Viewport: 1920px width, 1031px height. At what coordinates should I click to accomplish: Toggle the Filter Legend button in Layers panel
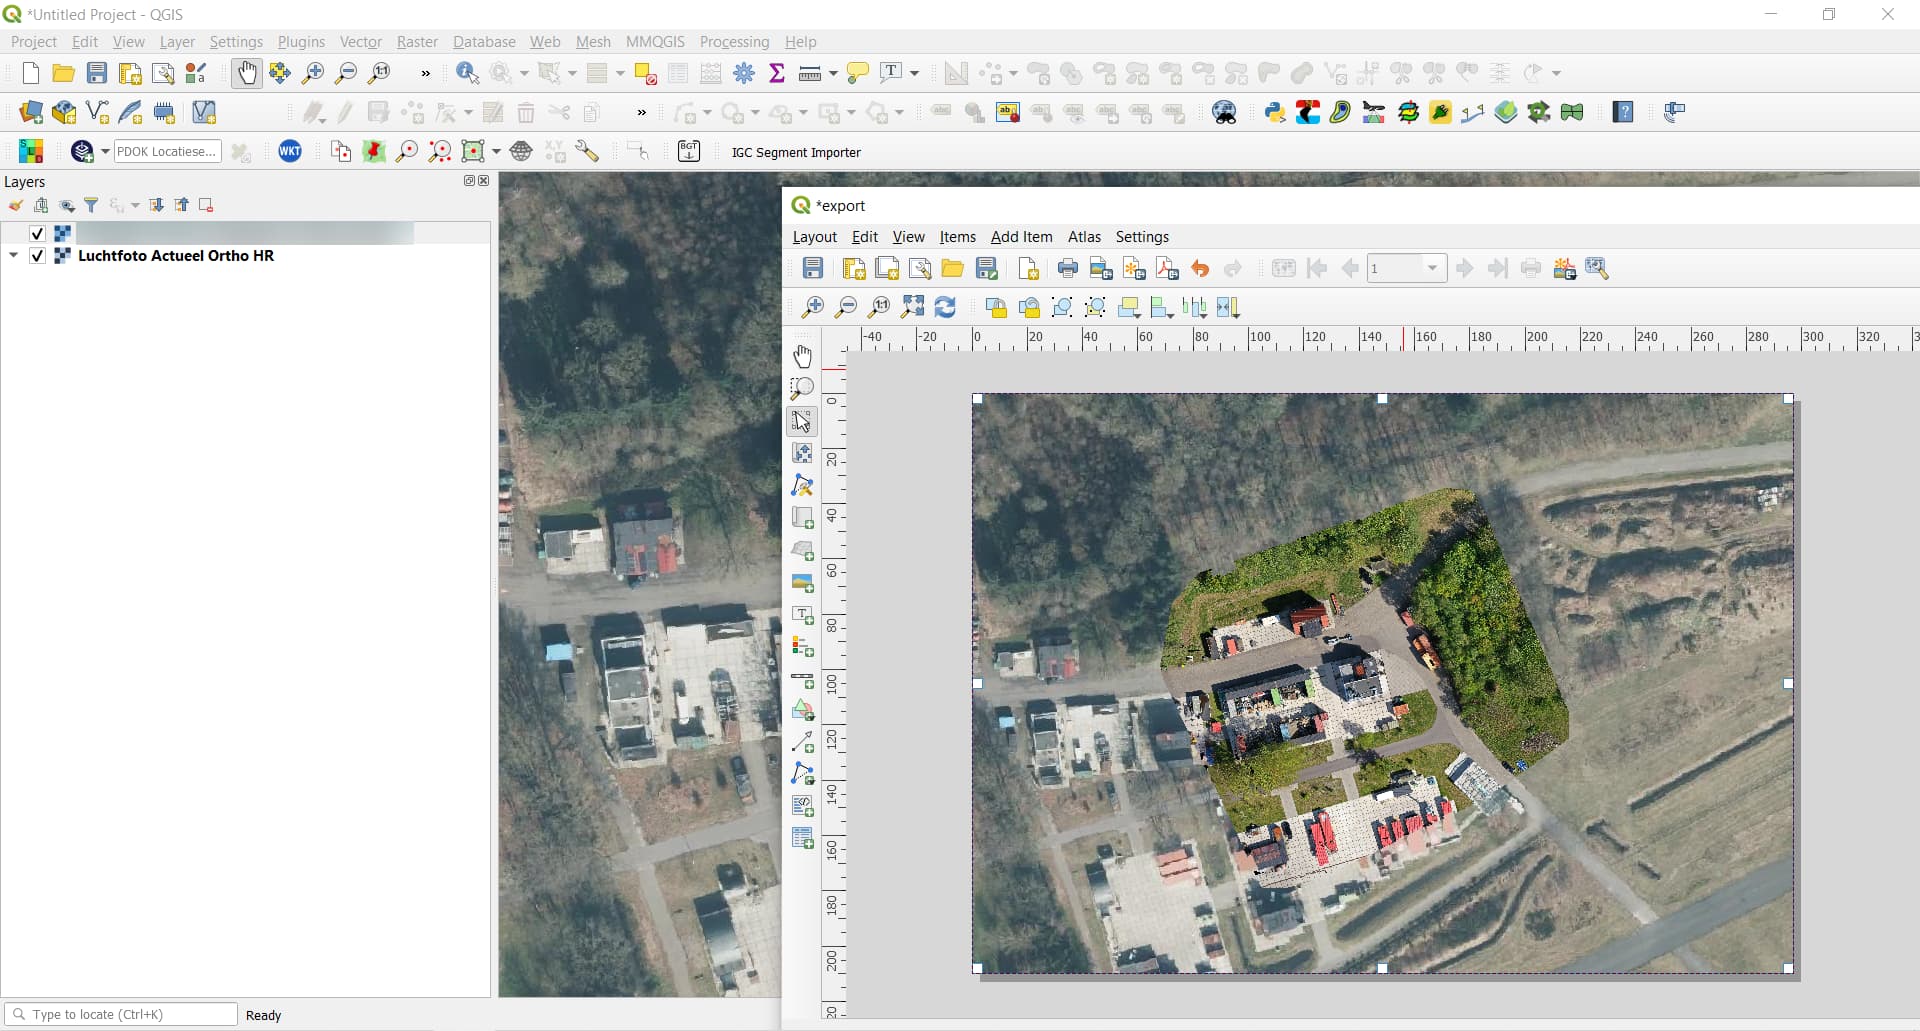coord(91,205)
